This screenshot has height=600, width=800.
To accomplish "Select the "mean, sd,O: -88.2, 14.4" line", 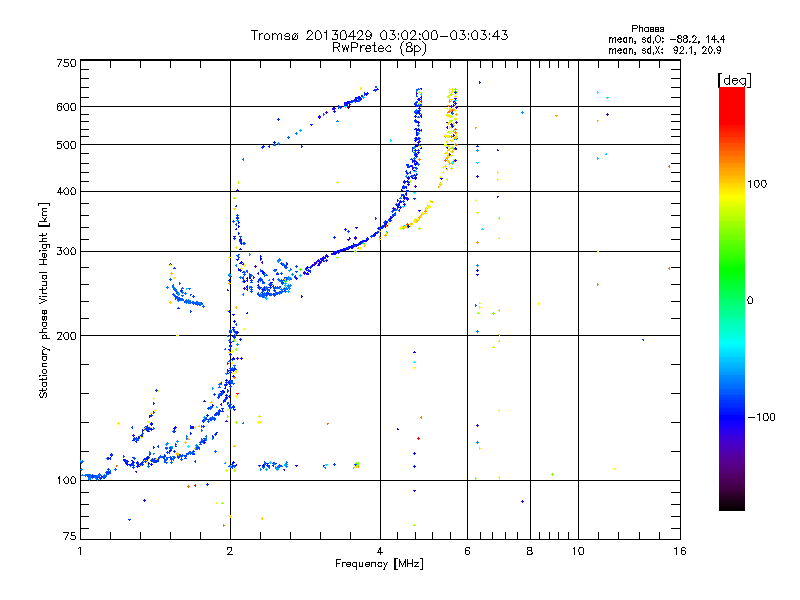I will pos(666,39).
